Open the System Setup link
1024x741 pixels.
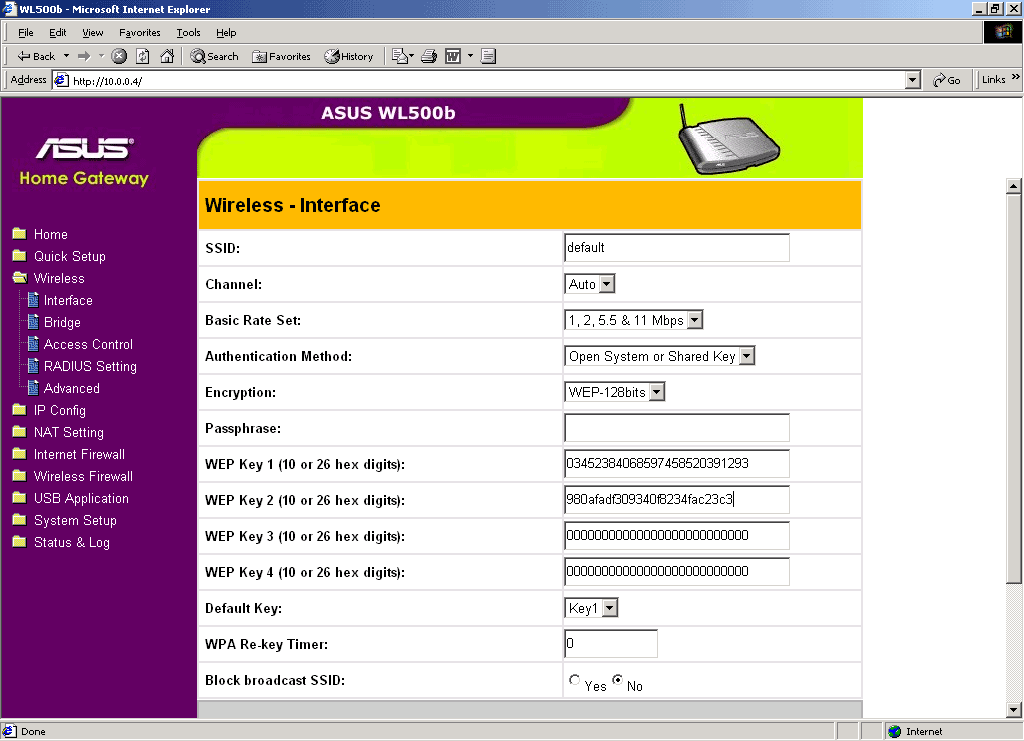click(75, 520)
